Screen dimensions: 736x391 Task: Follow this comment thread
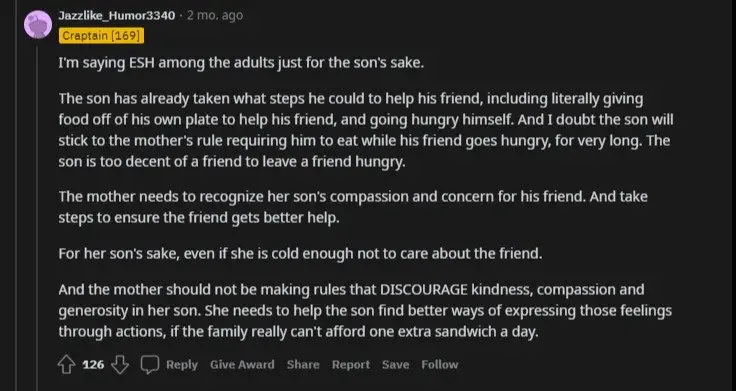click(x=439, y=365)
